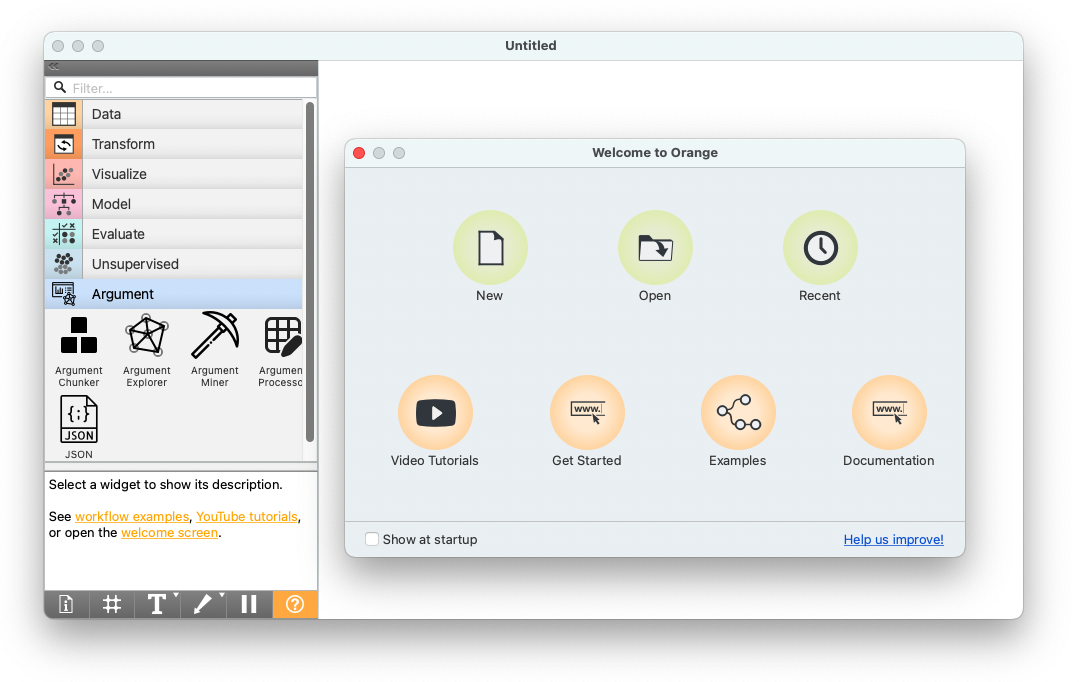1079x682 pixels.
Task: Click the Help us improve! link
Action: (893, 540)
